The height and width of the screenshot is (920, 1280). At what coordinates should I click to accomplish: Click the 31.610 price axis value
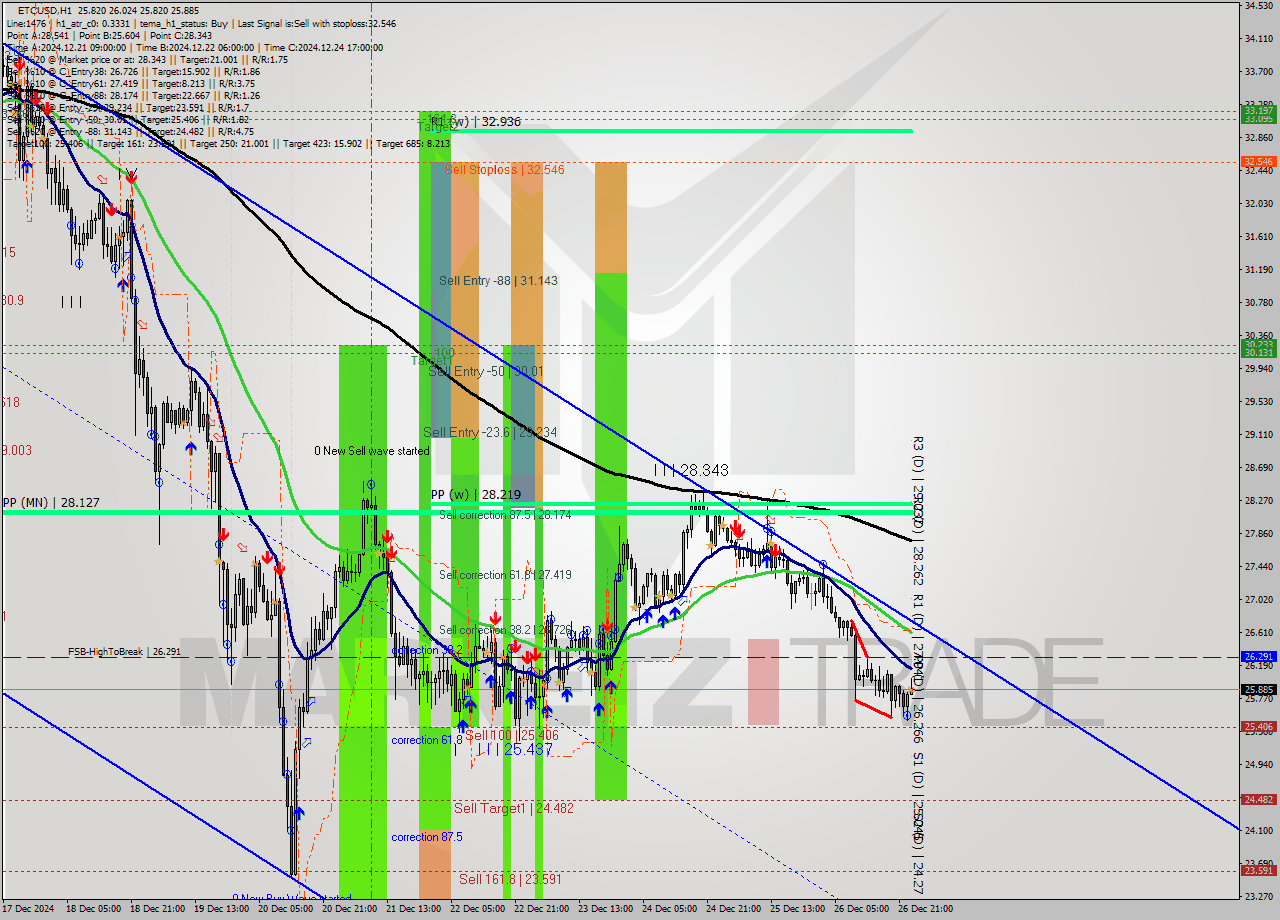pos(1258,237)
